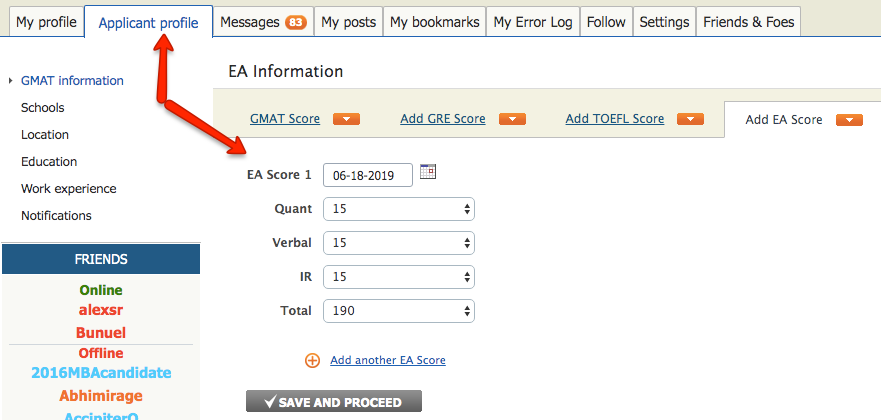Click orange arrow beside Add GRE Score
The height and width of the screenshot is (420, 881).
512,119
